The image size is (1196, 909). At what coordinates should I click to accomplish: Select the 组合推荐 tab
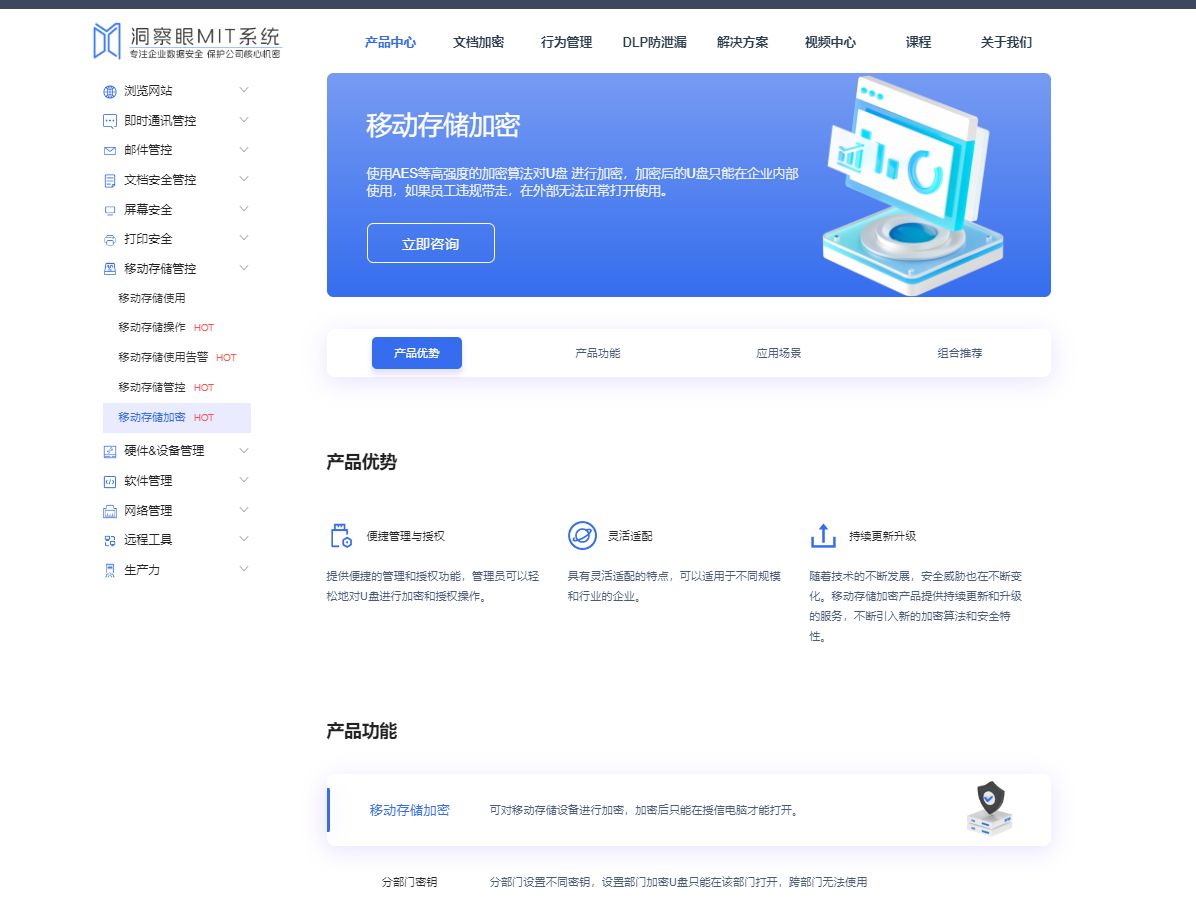[960, 353]
